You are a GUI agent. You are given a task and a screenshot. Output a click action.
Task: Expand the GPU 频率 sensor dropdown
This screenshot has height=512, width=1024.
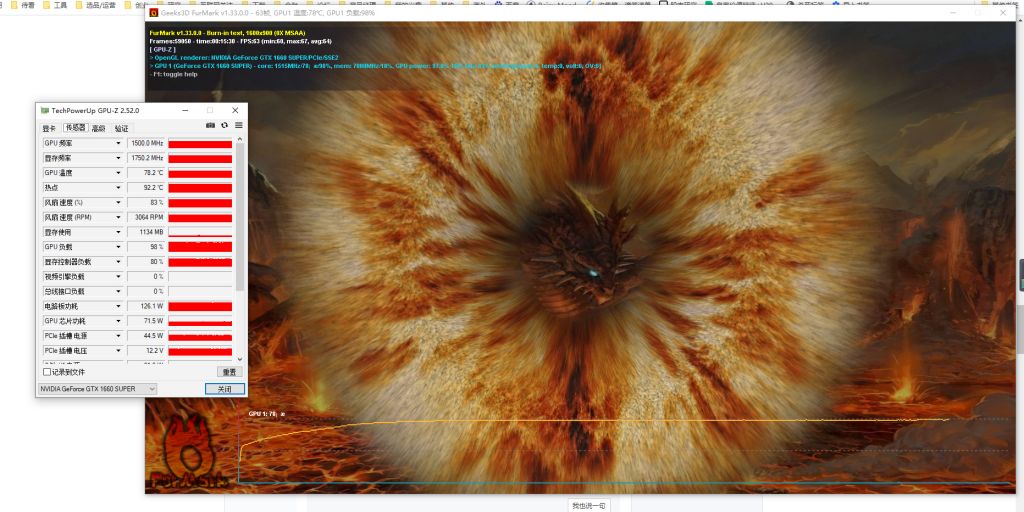(x=118, y=143)
